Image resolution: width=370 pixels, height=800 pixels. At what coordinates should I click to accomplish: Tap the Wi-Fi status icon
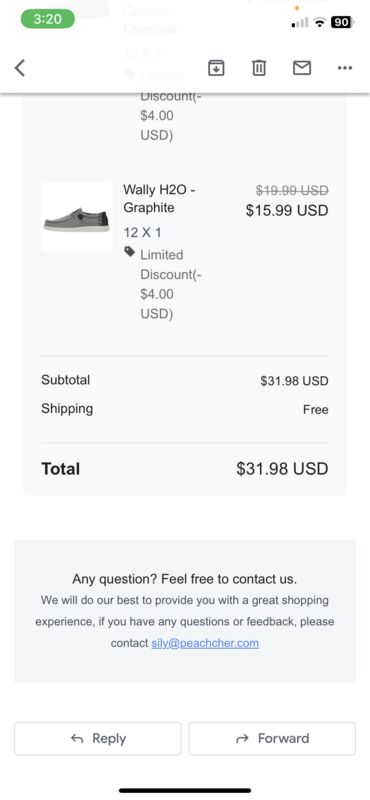click(x=320, y=21)
